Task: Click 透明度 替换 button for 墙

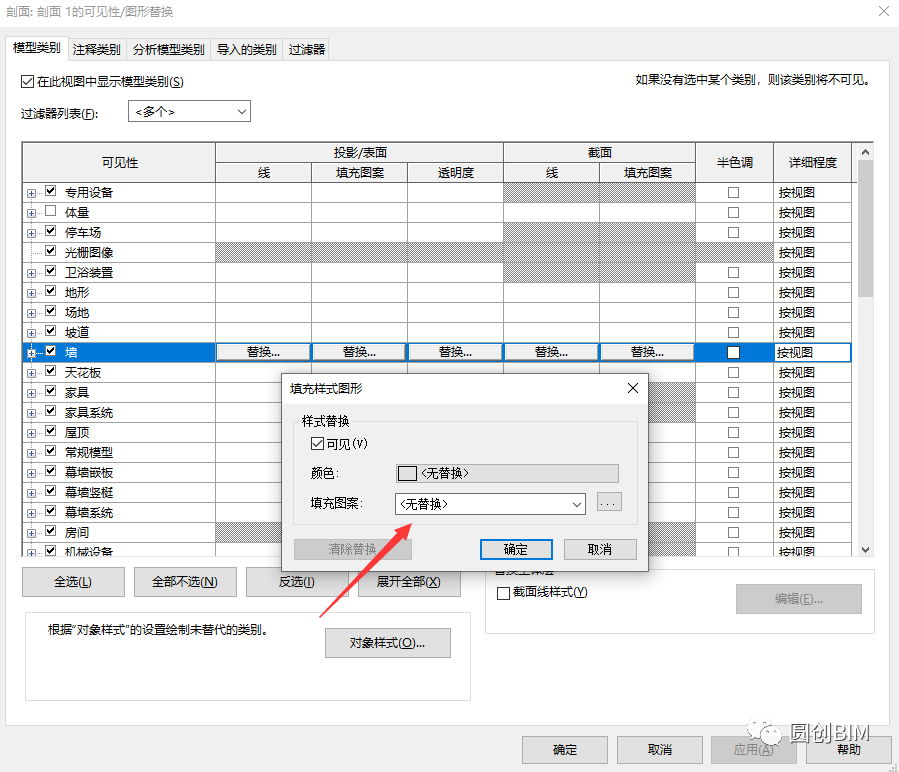Action: 455,352
